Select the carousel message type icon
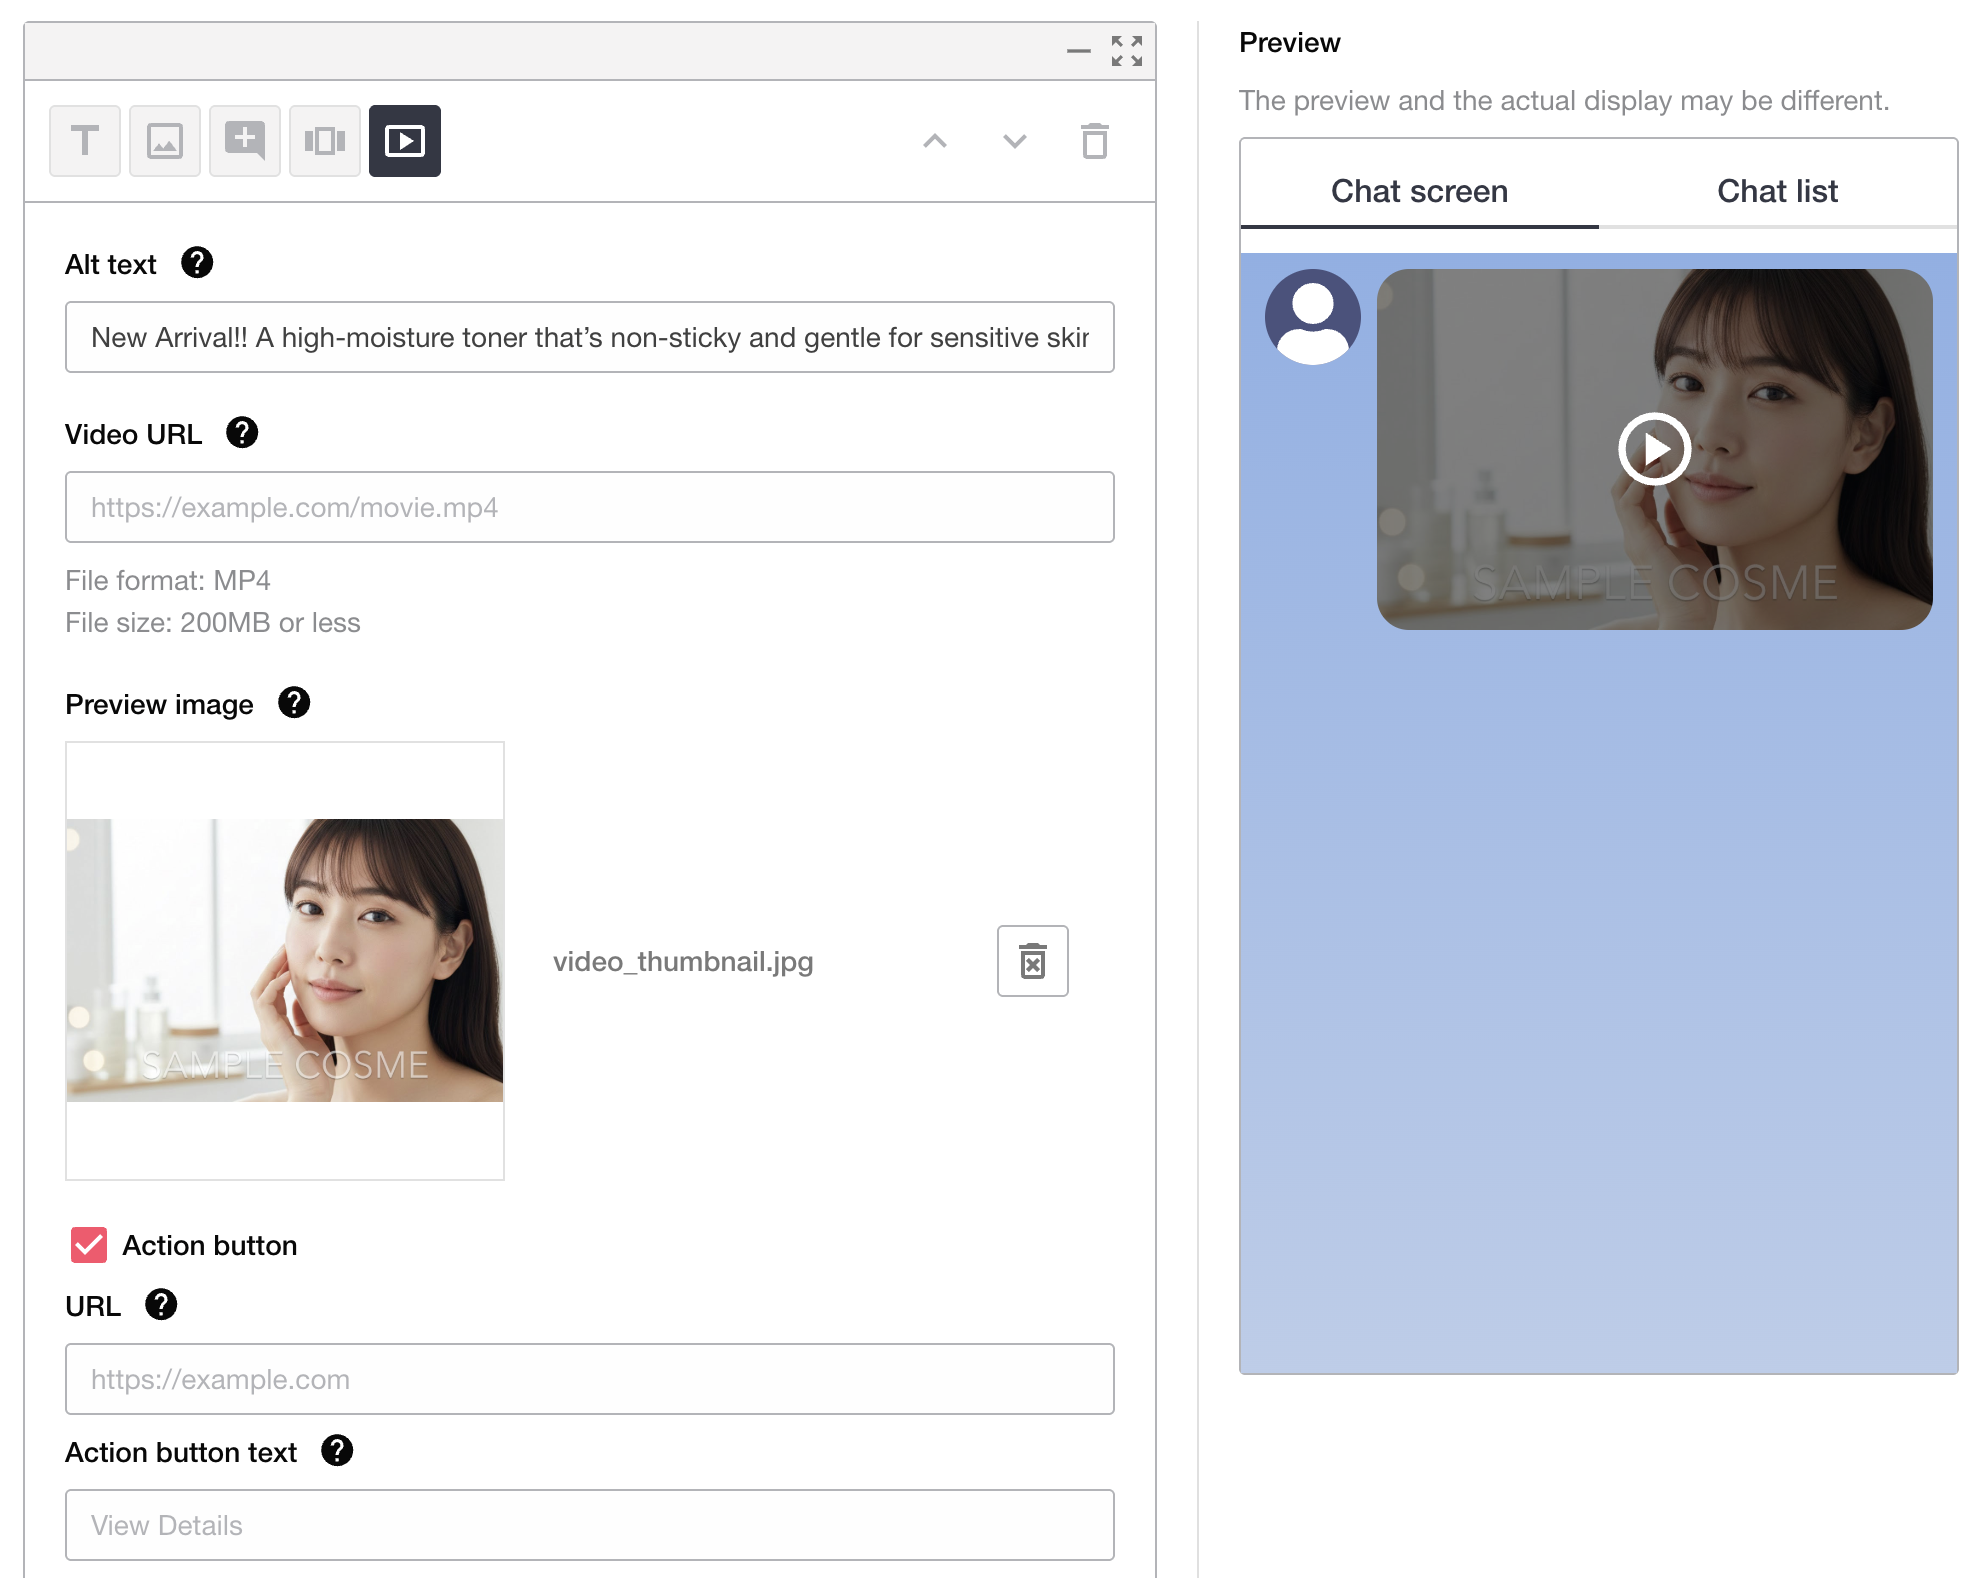 325,141
